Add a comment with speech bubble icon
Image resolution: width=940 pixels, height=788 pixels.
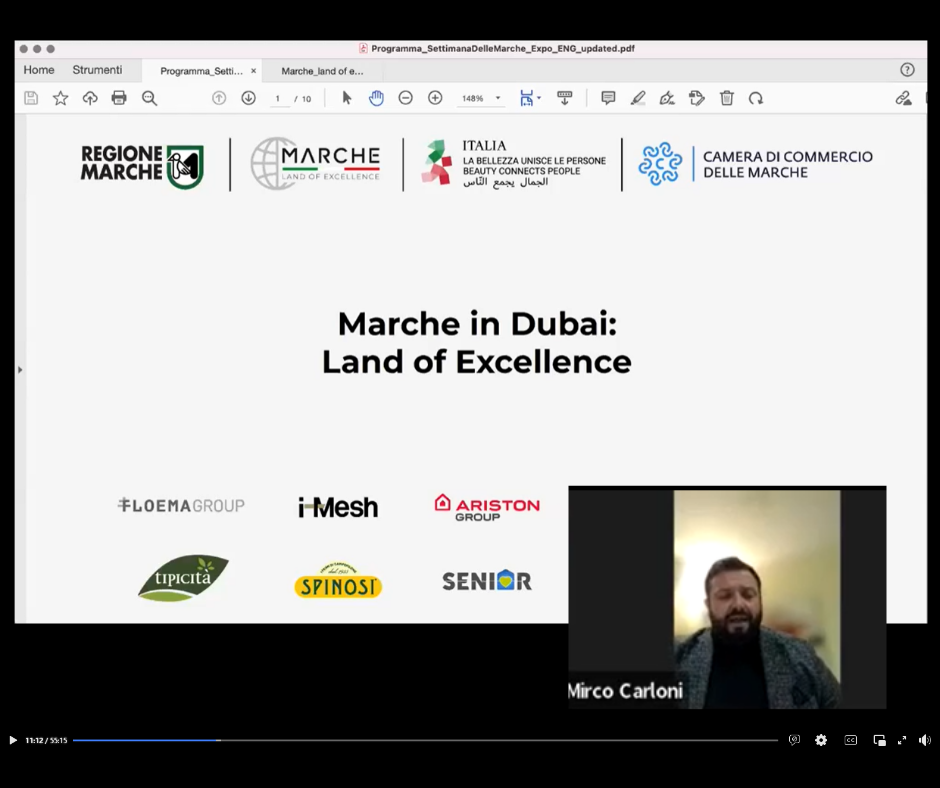click(x=608, y=98)
